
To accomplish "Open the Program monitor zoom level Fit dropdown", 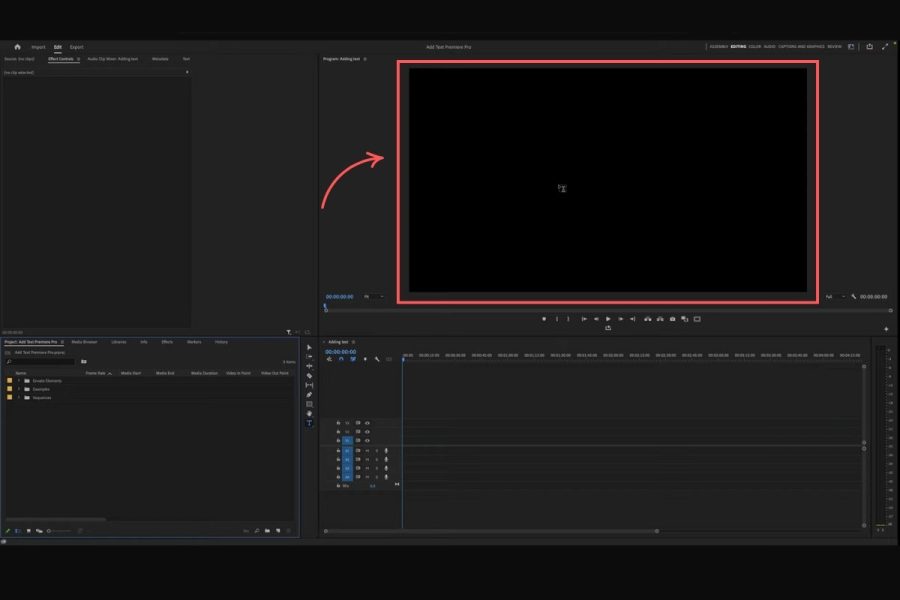I will coord(373,297).
